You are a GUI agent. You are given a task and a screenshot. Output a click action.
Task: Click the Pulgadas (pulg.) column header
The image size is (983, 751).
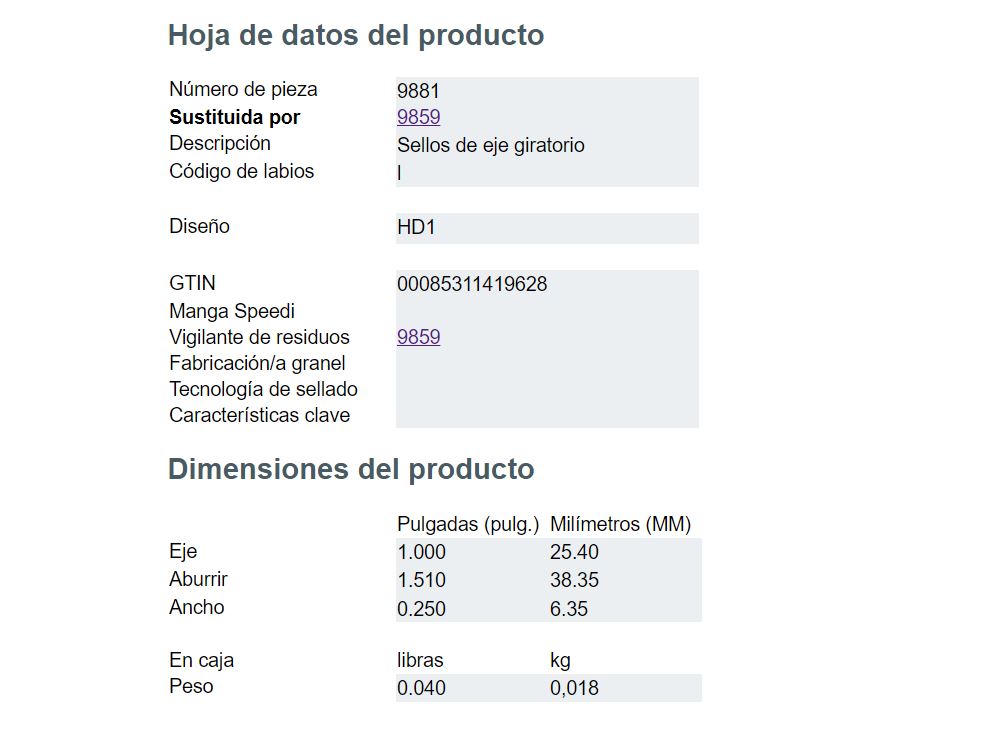468,524
